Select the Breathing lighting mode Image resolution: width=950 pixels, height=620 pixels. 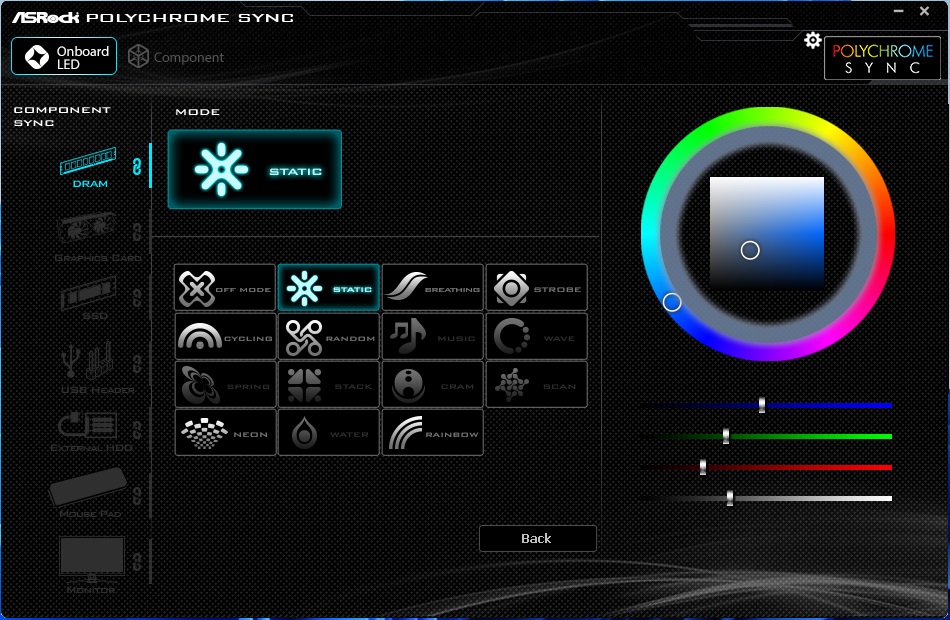click(x=432, y=288)
